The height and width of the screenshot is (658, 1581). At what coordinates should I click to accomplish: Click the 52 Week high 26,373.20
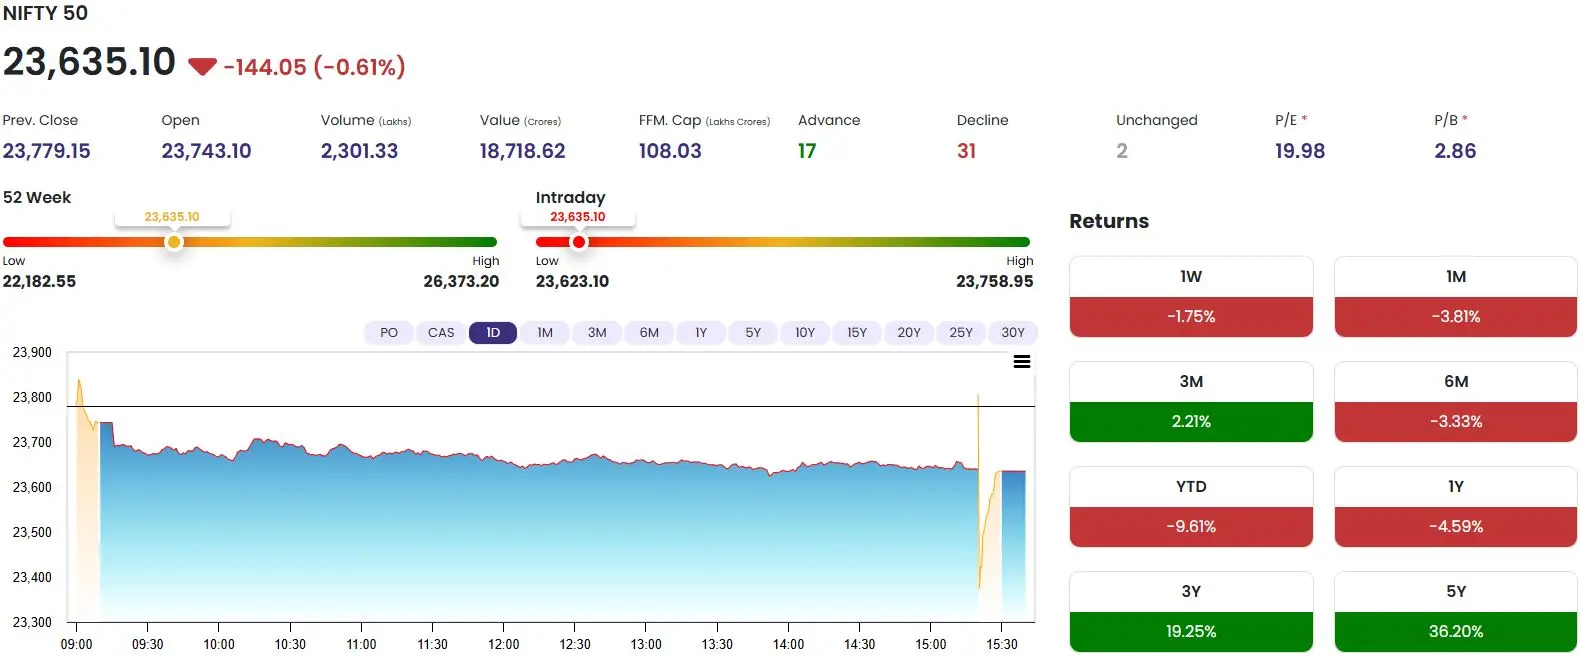pyautogui.click(x=461, y=281)
